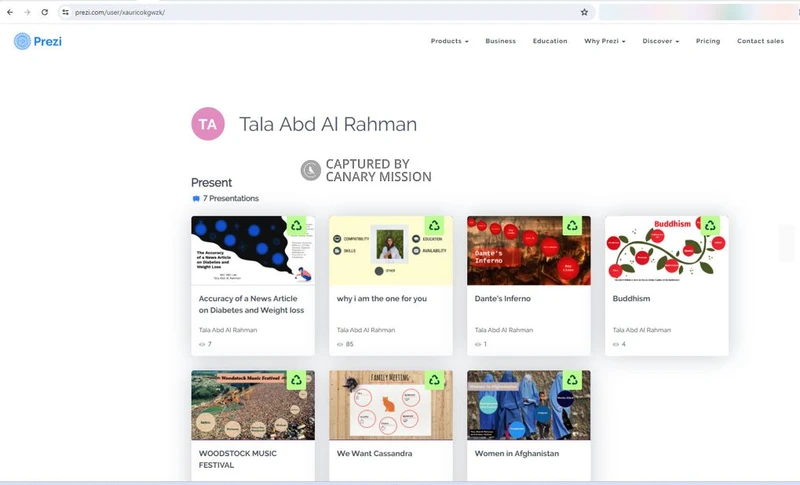Click the '7 Presentations' text

point(231,198)
